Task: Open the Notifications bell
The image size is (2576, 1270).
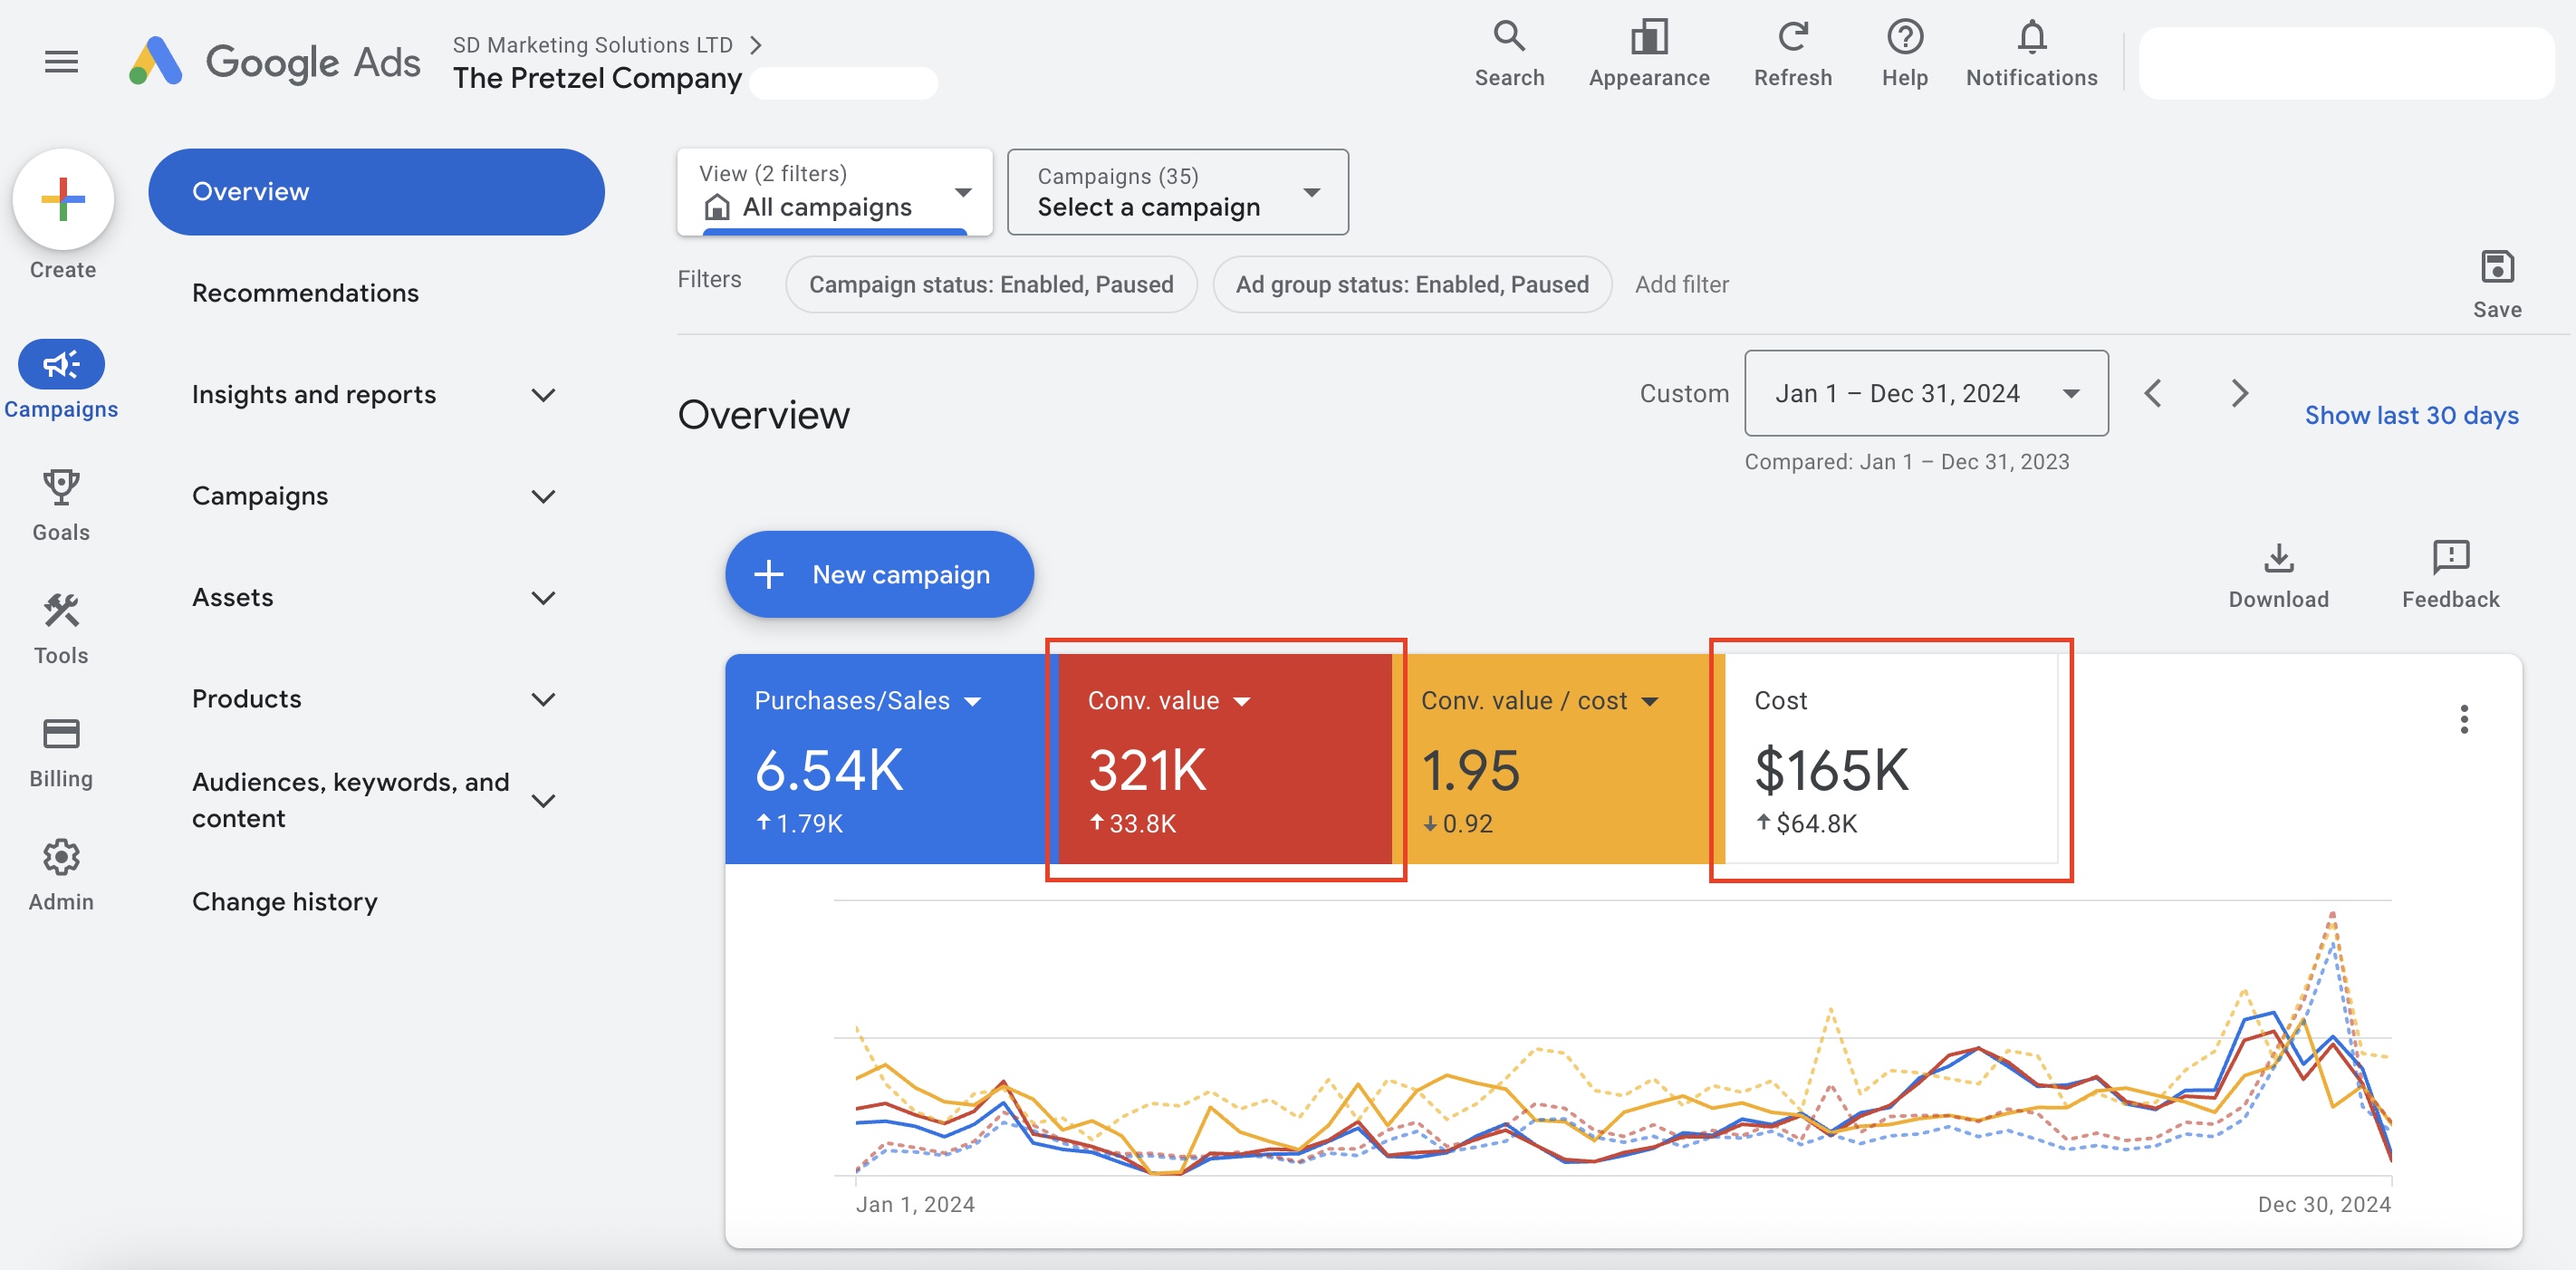Action: click(x=2031, y=38)
